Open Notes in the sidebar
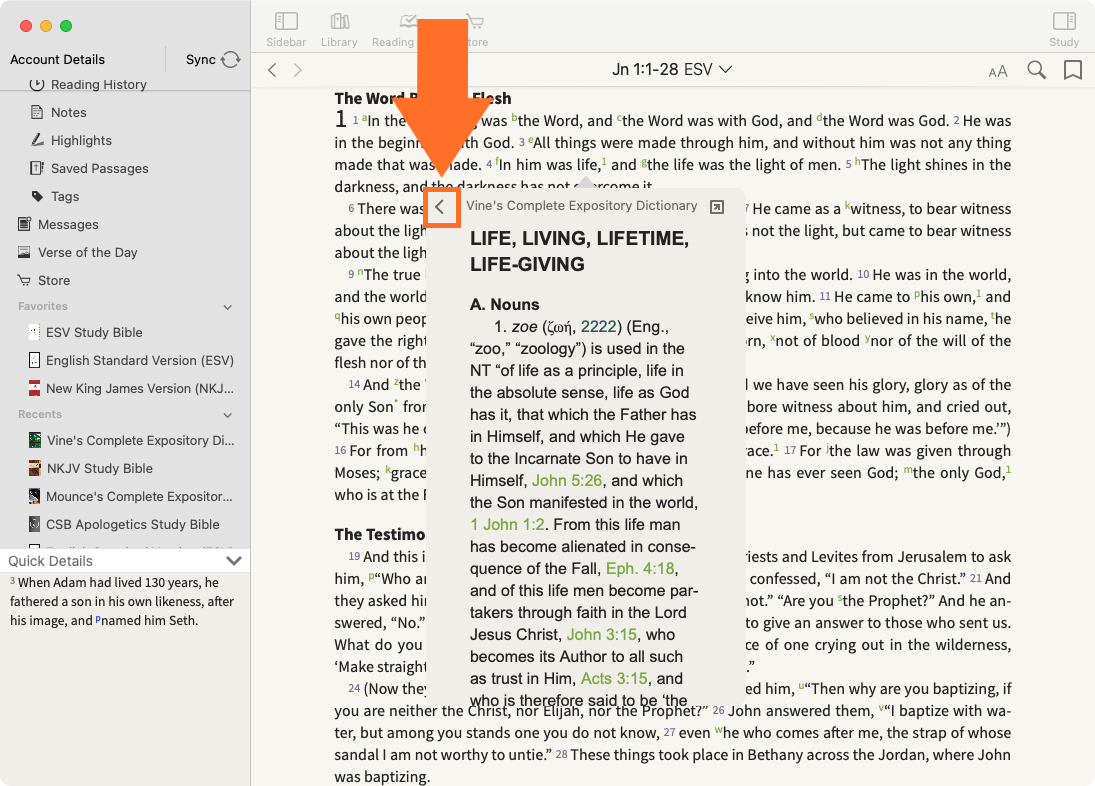Viewport: 1095px width, 786px height. coord(68,112)
